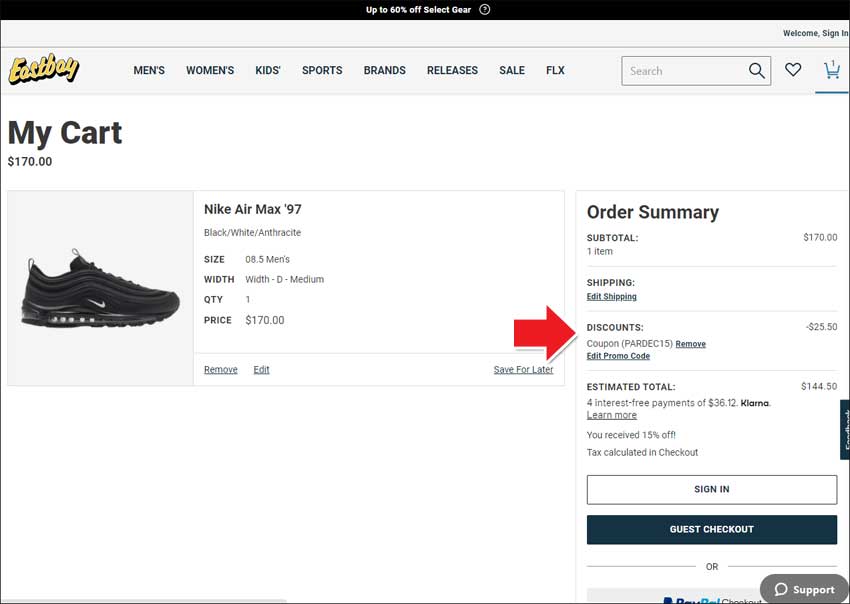Click Save For Later link
Viewport: 850px width, 604px height.
tap(523, 370)
